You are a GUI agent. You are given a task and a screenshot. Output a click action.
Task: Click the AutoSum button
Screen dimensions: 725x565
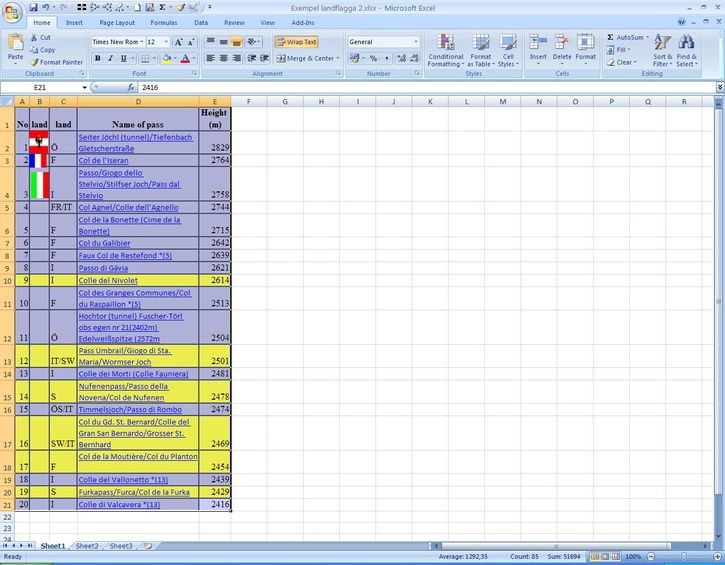(628, 37)
